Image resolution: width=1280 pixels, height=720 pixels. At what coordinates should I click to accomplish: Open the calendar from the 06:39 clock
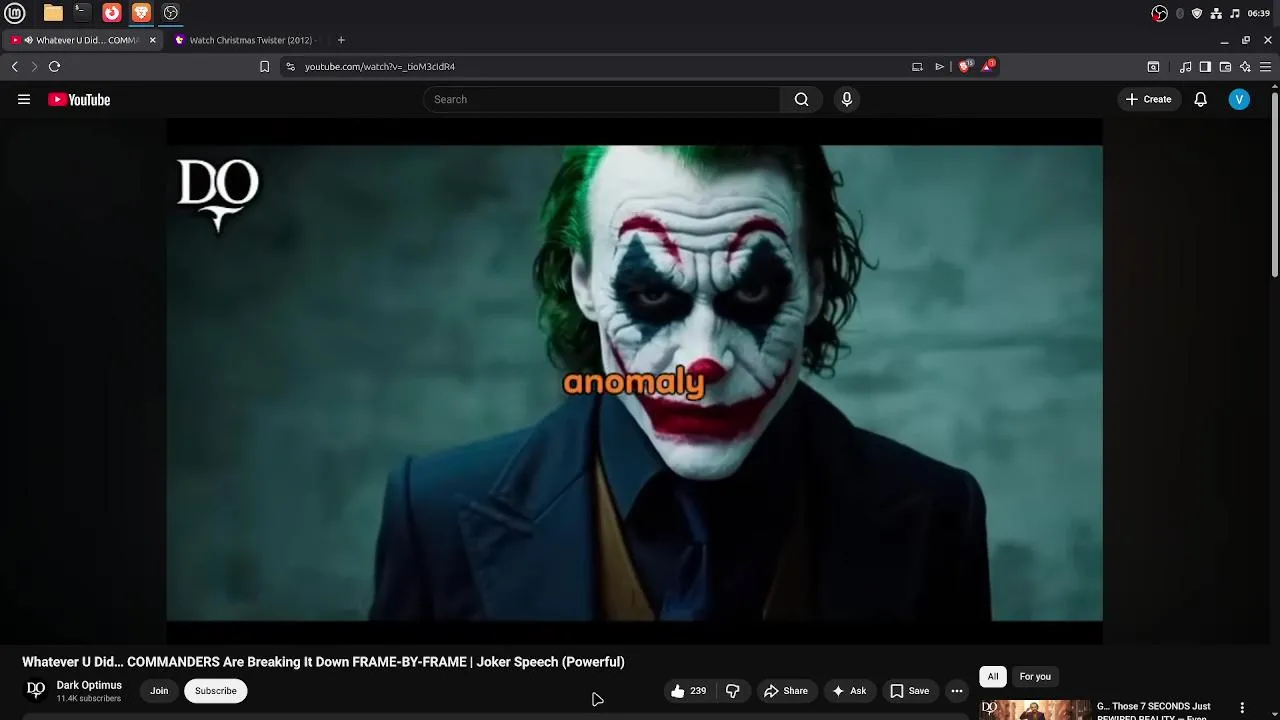pos(1259,13)
